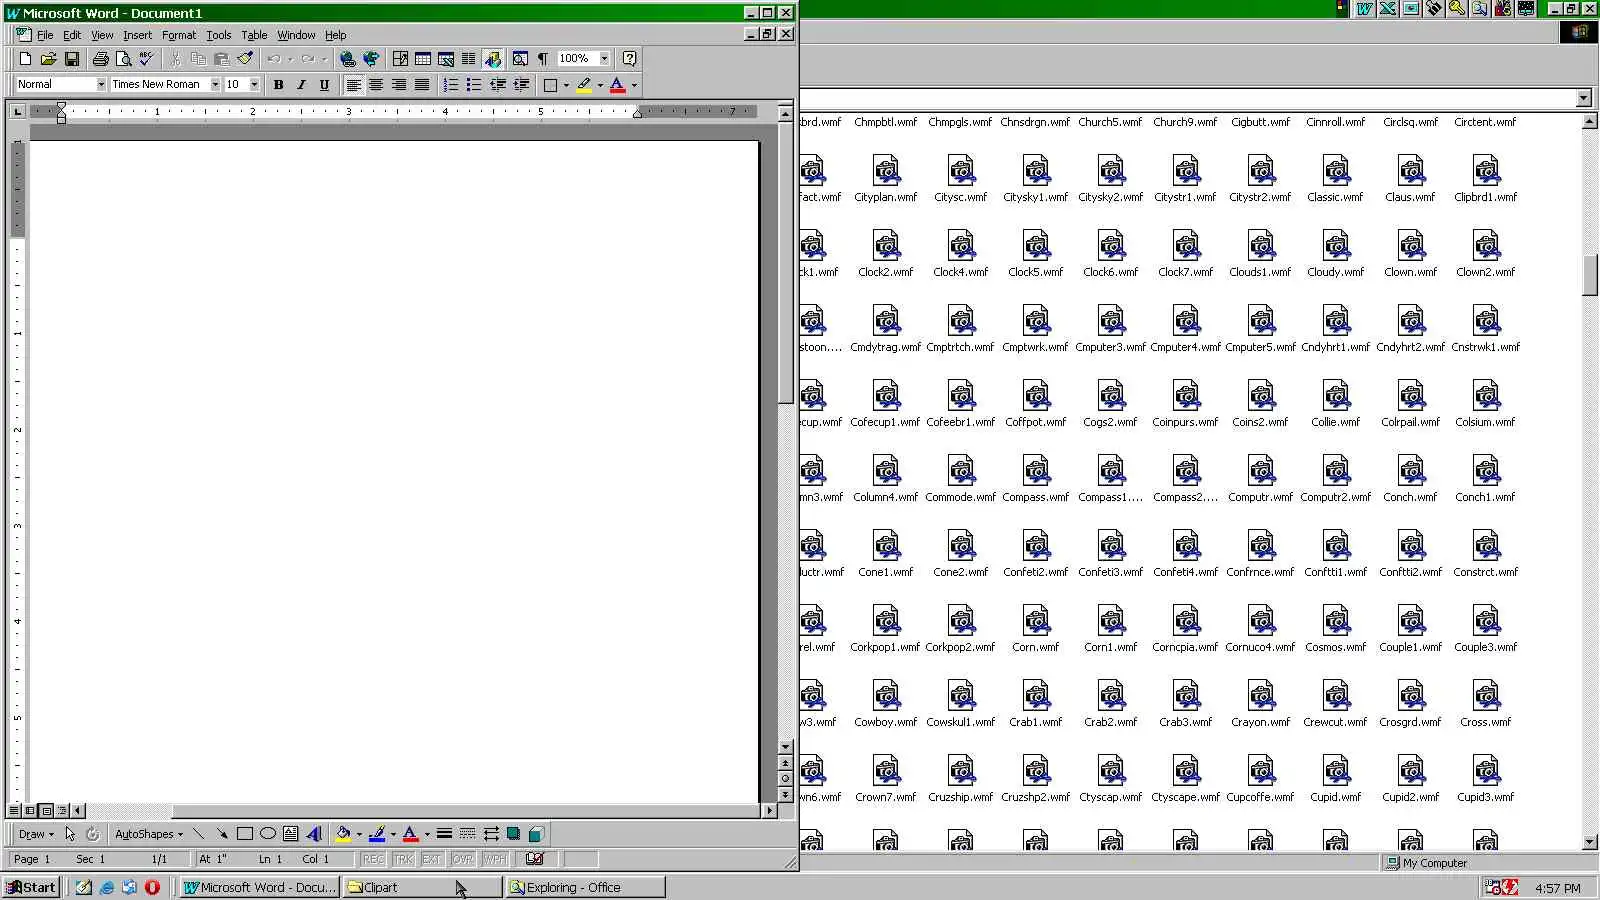Create a new blank document in Word
The height and width of the screenshot is (900, 1600).
(x=25, y=59)
